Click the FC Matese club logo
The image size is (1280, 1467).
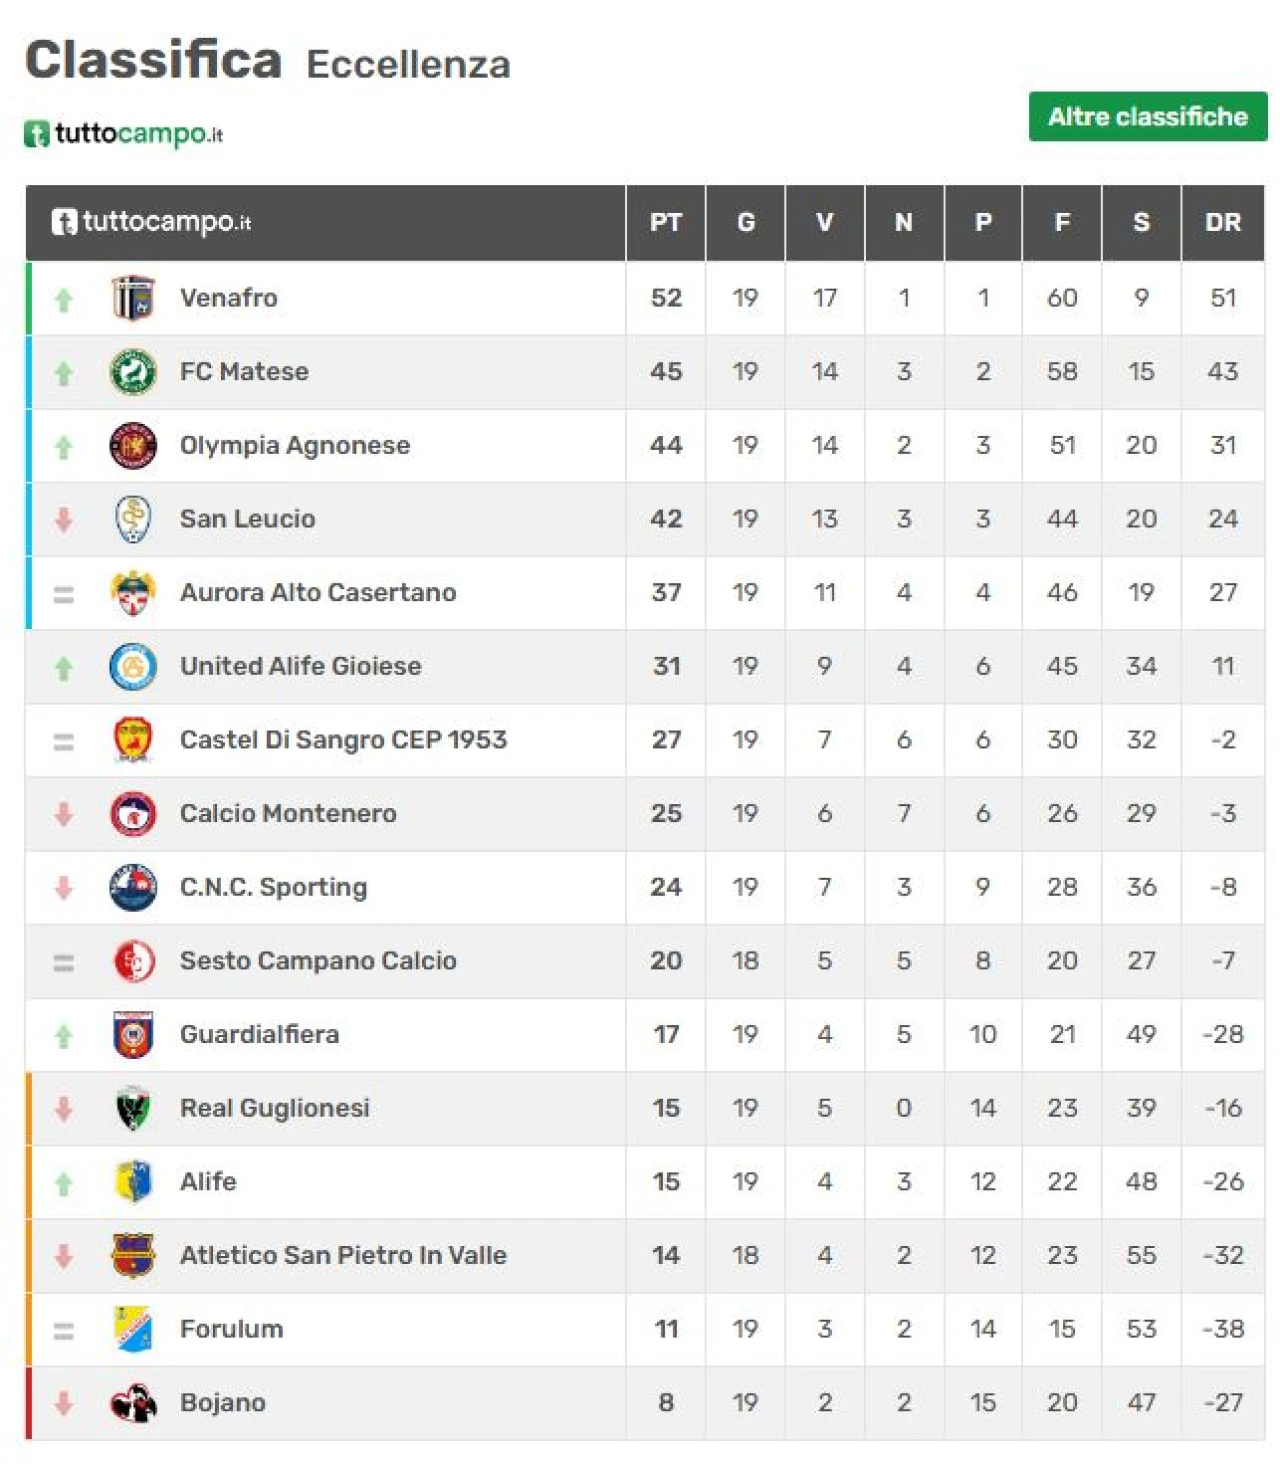pos(133,372)
